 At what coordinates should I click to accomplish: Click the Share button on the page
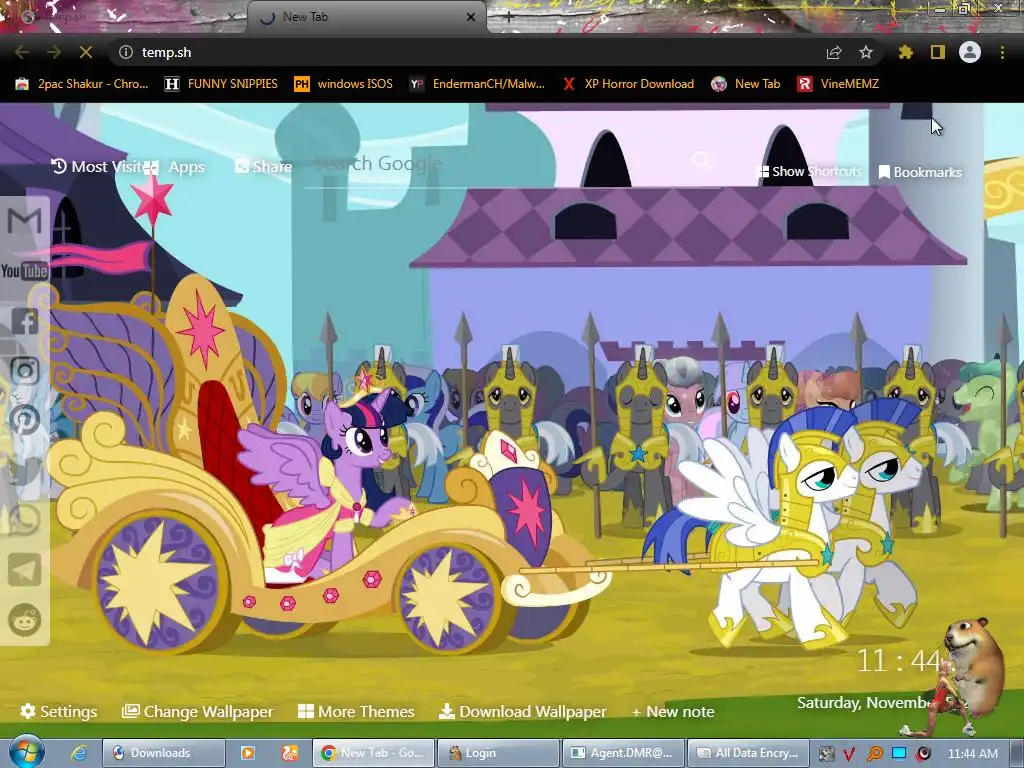coord(263,167)
